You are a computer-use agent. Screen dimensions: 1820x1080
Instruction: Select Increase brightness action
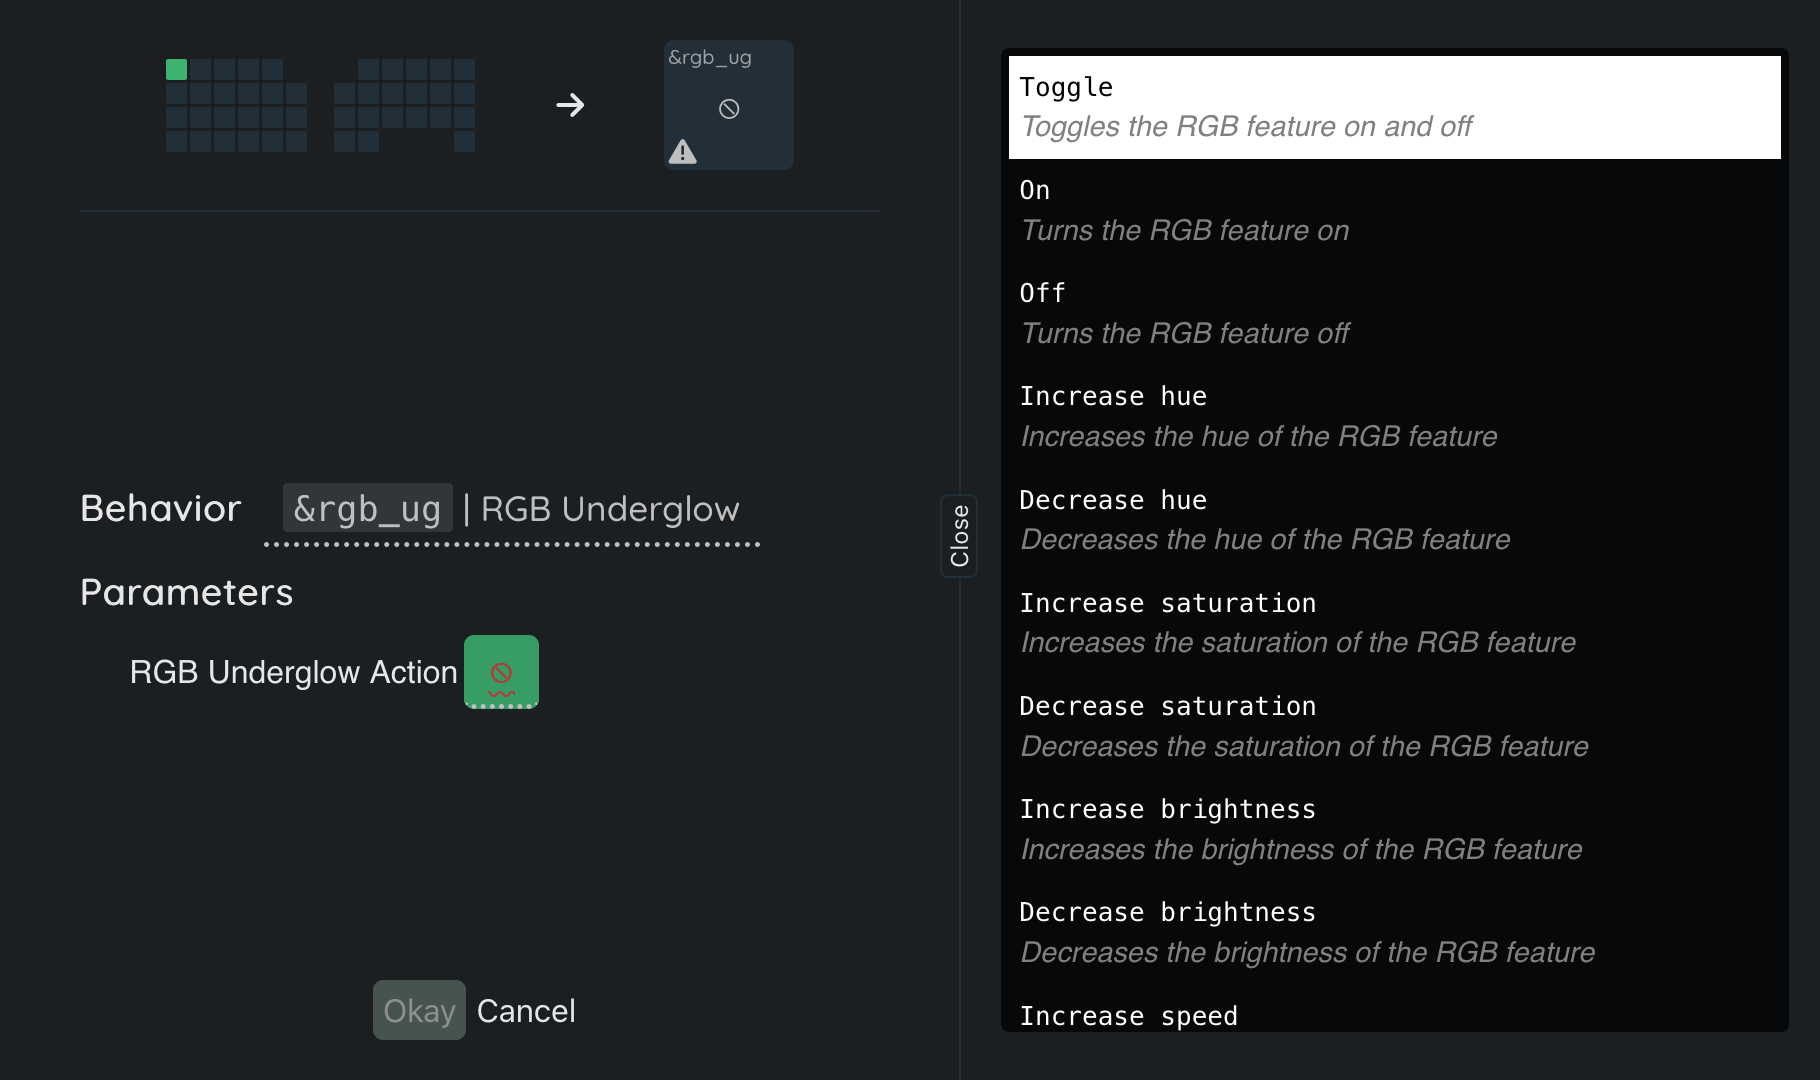click(x=1394, y=829)
